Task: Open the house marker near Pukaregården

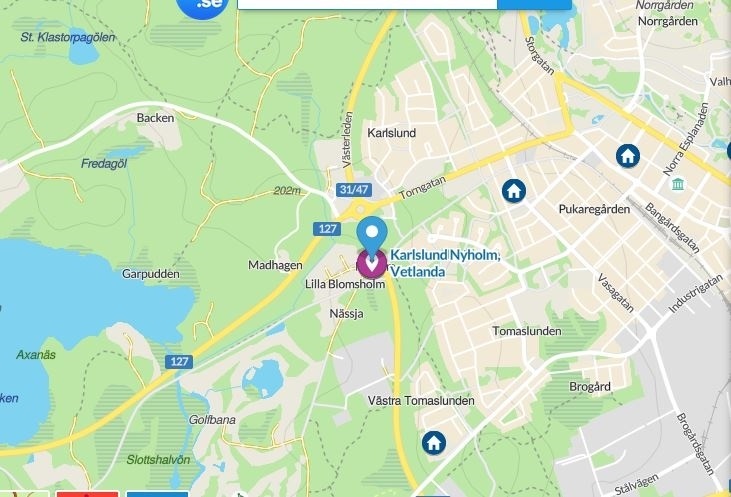Action: click(x=514, y=191)
